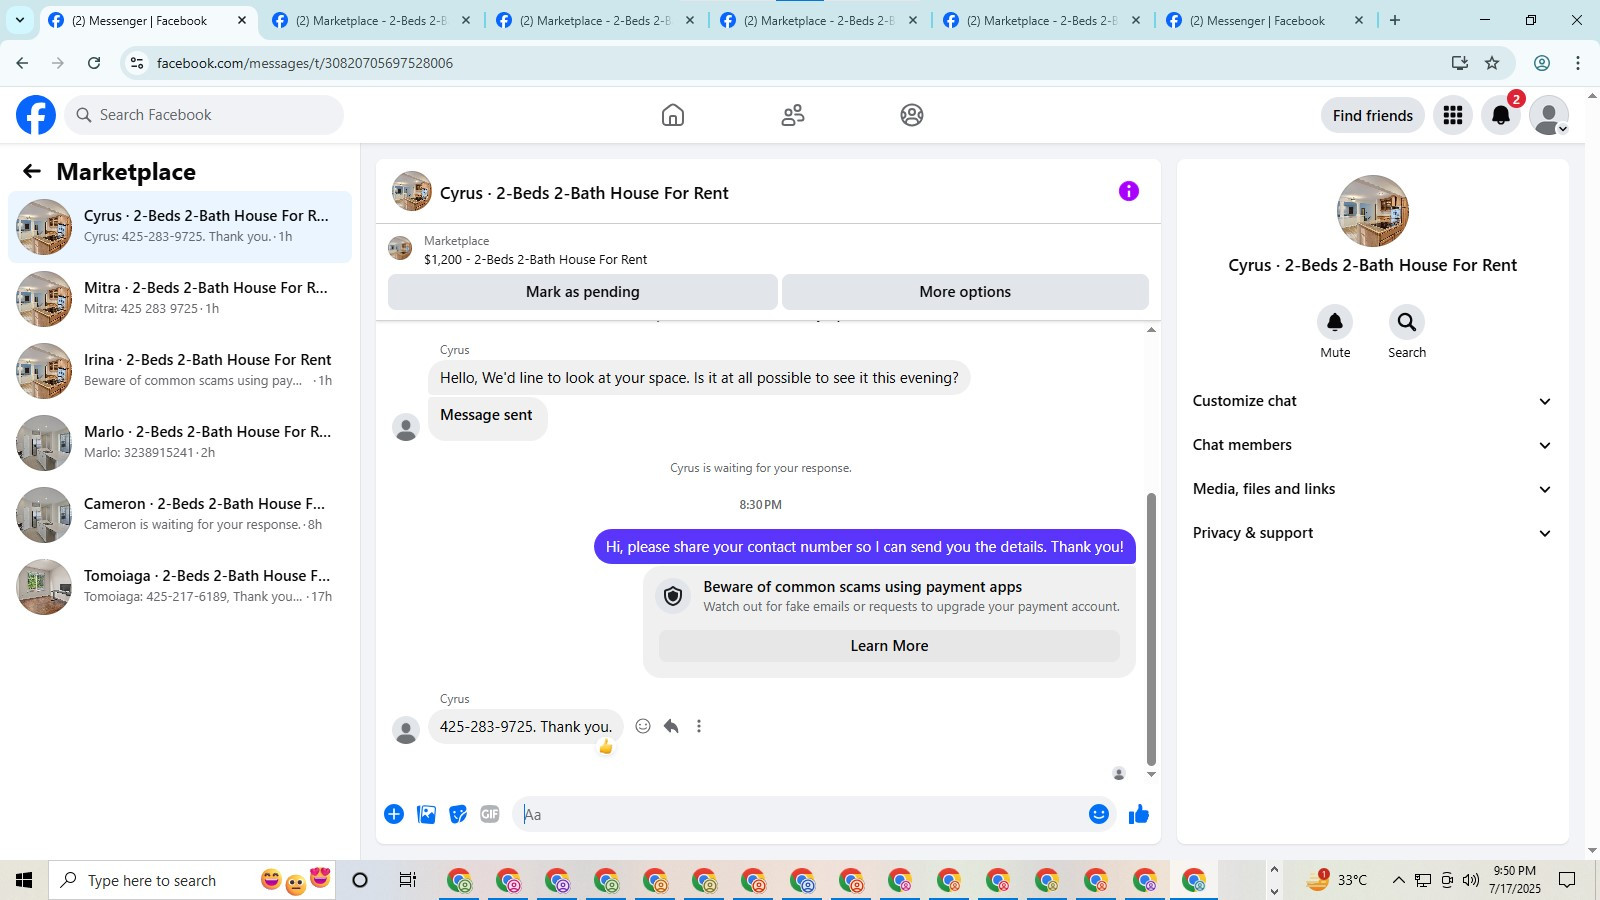Viewport: 1600px width, 900px height.
Task: Click the browser address bar URL
Action: 305,63
